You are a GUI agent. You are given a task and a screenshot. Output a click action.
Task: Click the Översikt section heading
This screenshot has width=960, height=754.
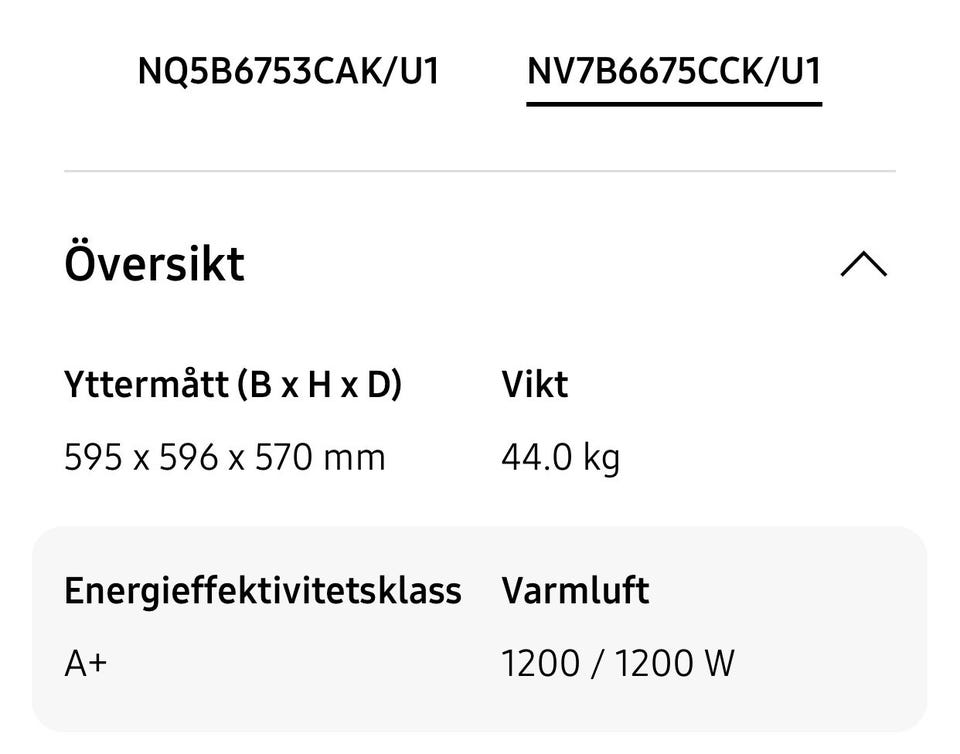[154, 264]
